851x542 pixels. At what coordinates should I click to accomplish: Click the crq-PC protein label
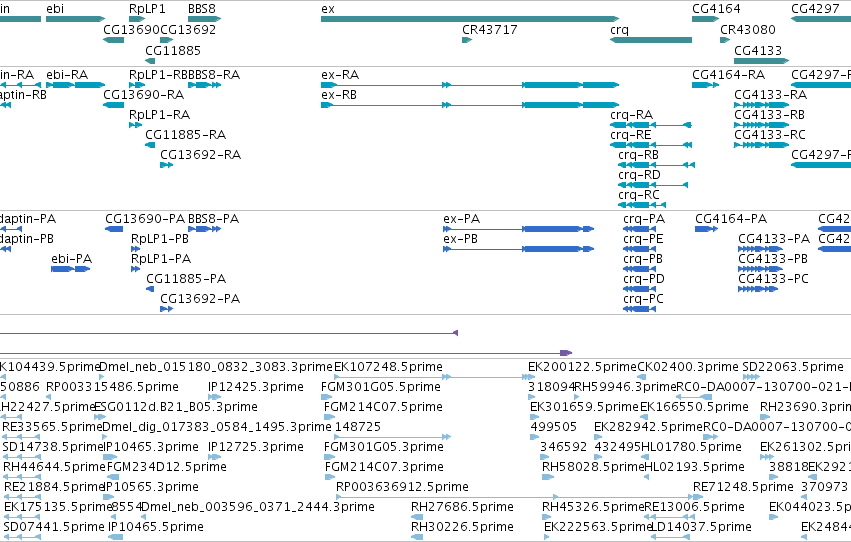click(x=643, y=299)
